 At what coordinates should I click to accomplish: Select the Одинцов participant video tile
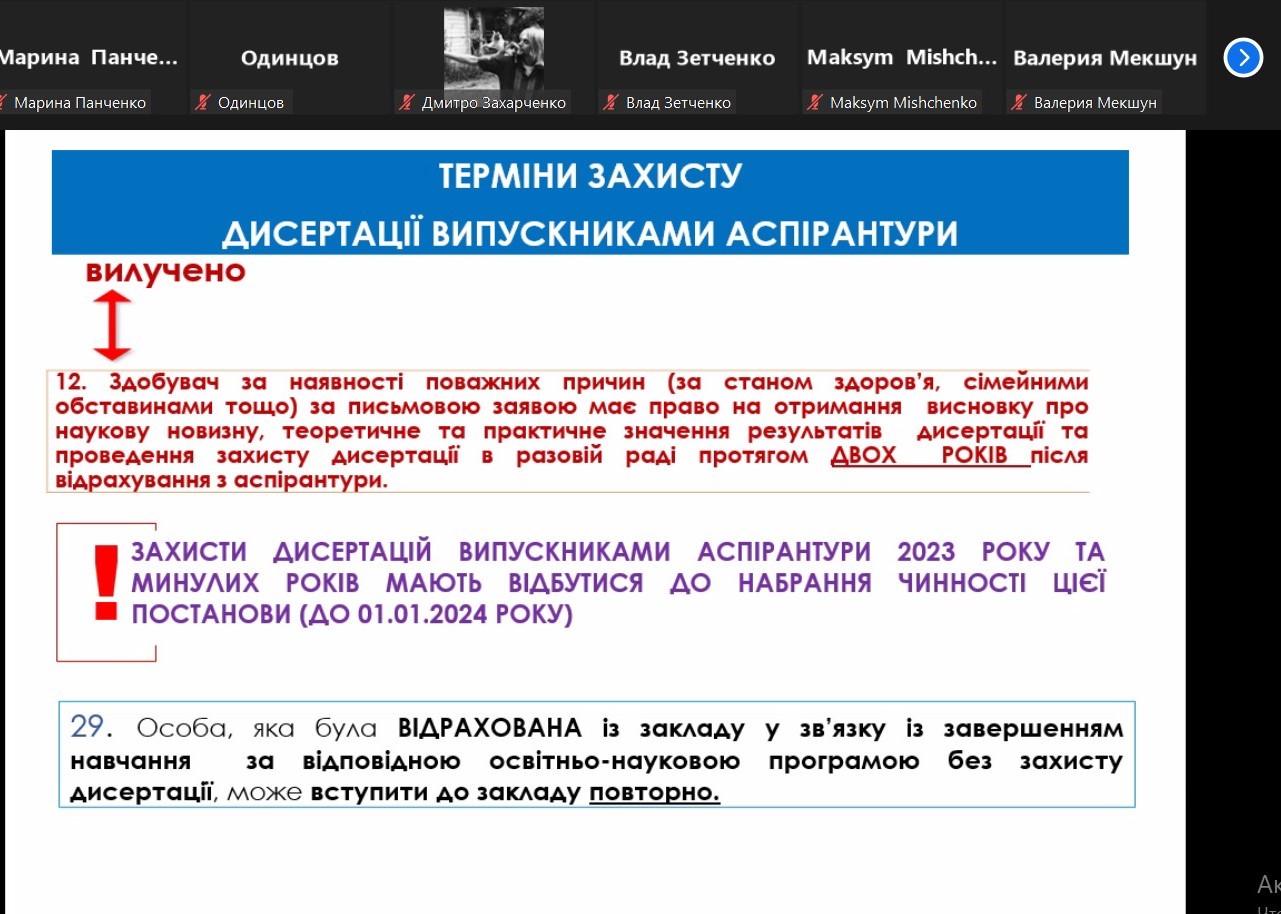tap(289, 57)
